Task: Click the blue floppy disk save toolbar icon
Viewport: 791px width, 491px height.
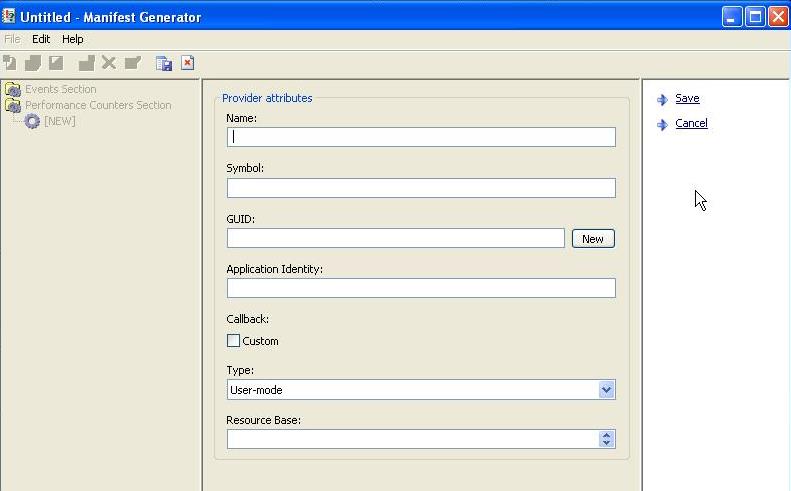Action: click(164, 63)
